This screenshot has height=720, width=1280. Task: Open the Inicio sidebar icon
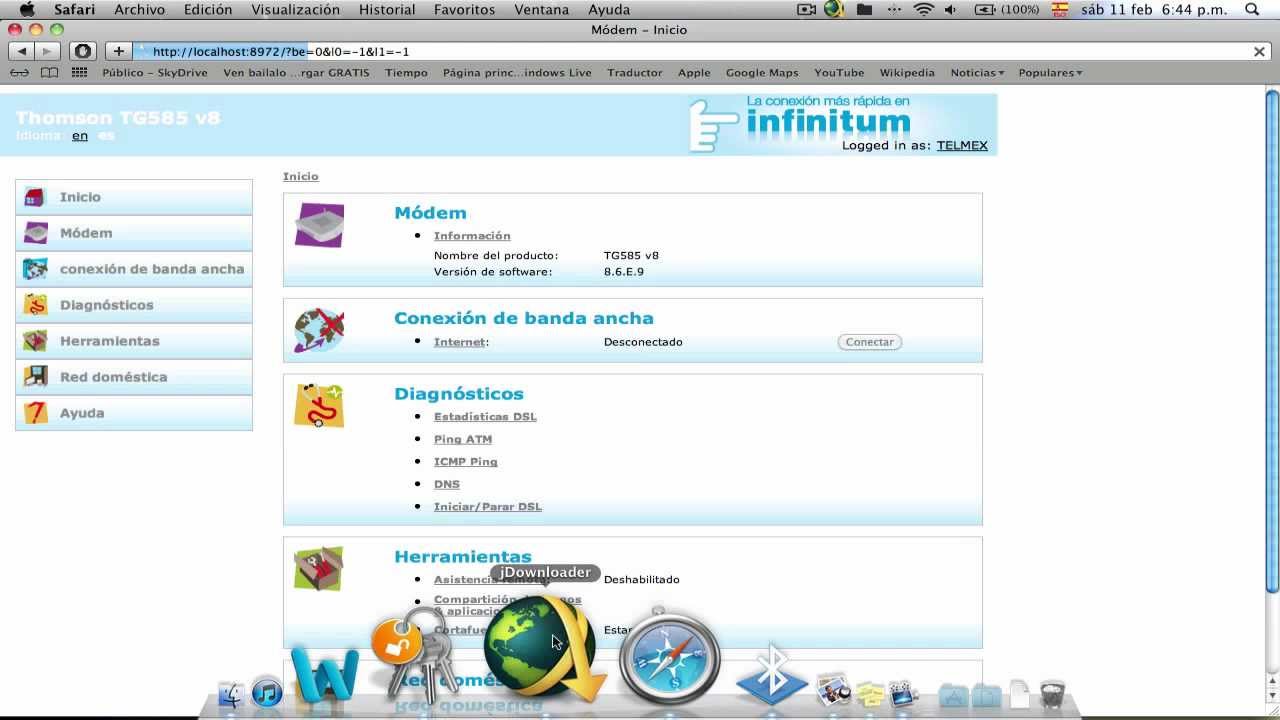click(x=35, y=197)
